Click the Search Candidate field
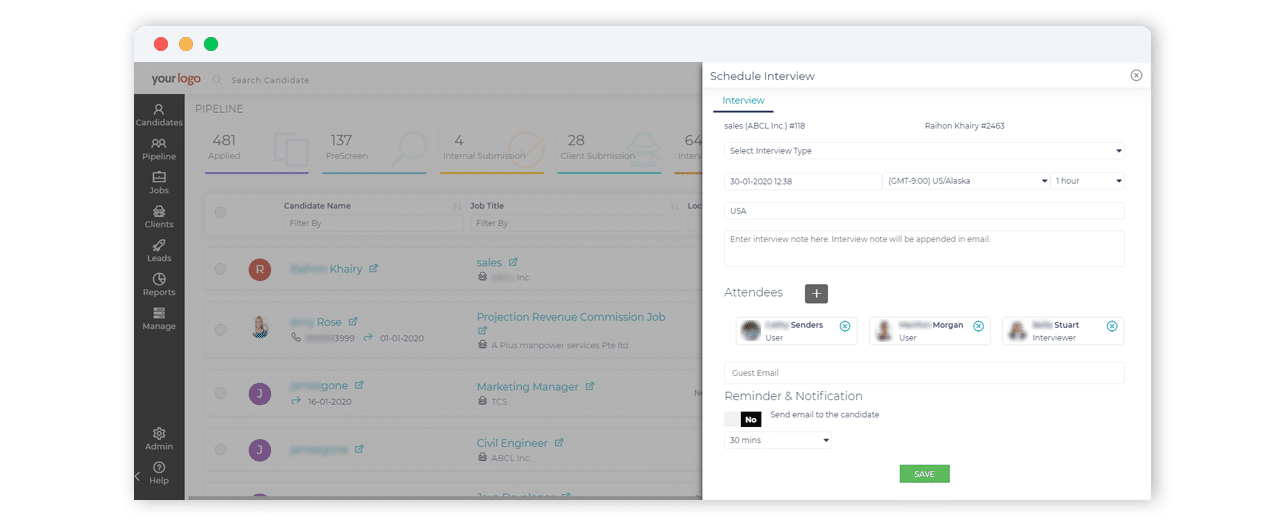This screenshot has width=1267, height=526. pyautogui.click(x=272, y=80)
